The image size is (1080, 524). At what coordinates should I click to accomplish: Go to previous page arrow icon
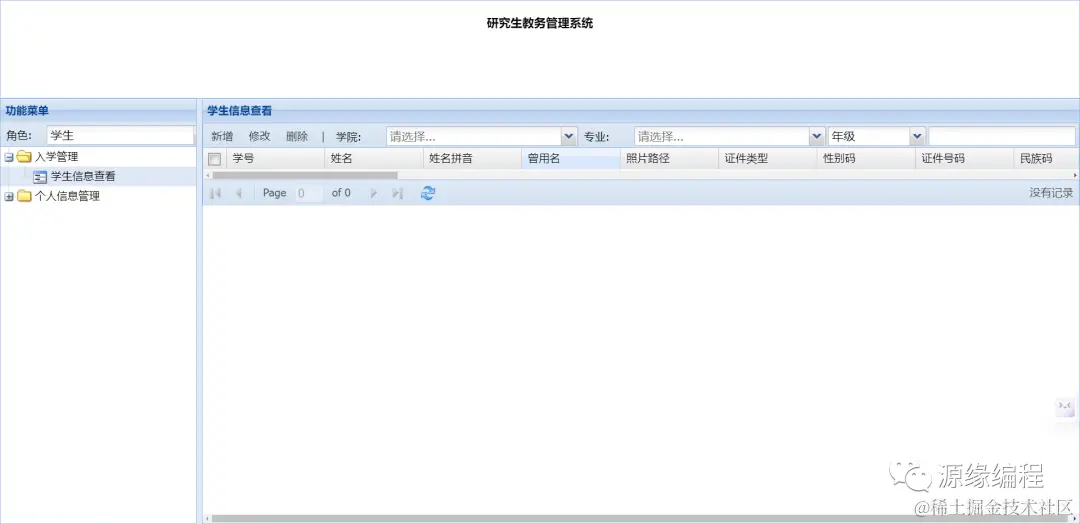[x=238, y=193]
